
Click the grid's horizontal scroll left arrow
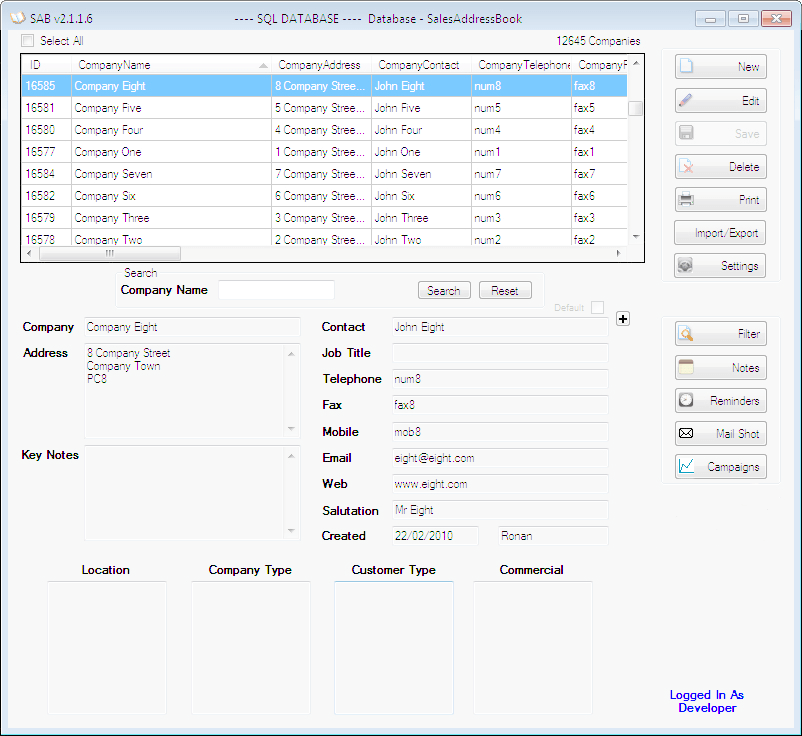[29, 253]
